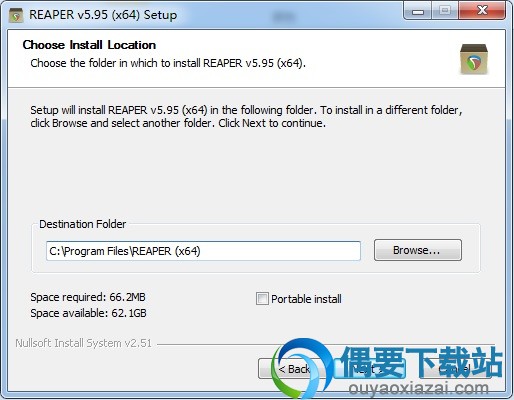Click the ouyaoxiazai.com watermark text

[418, 389]
